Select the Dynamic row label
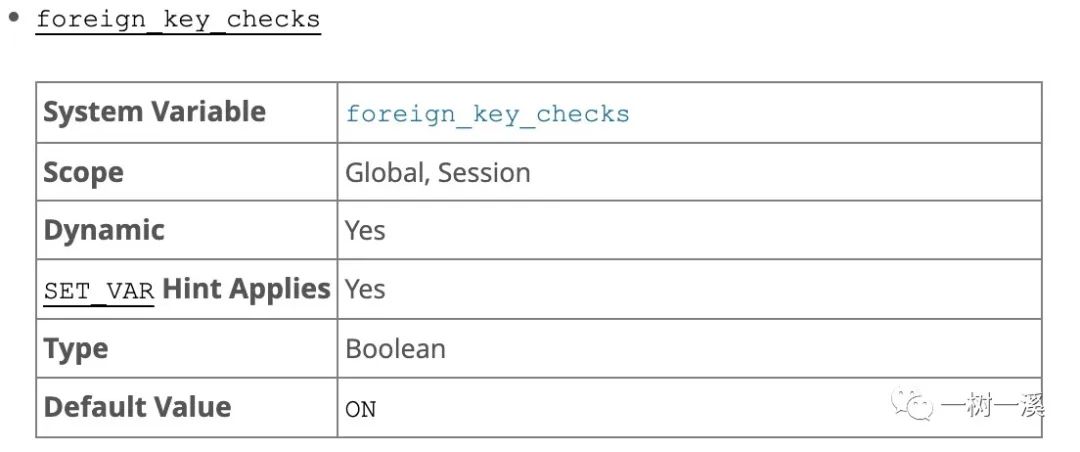Viewport: 1080px width, 452px height. point(104,231)
